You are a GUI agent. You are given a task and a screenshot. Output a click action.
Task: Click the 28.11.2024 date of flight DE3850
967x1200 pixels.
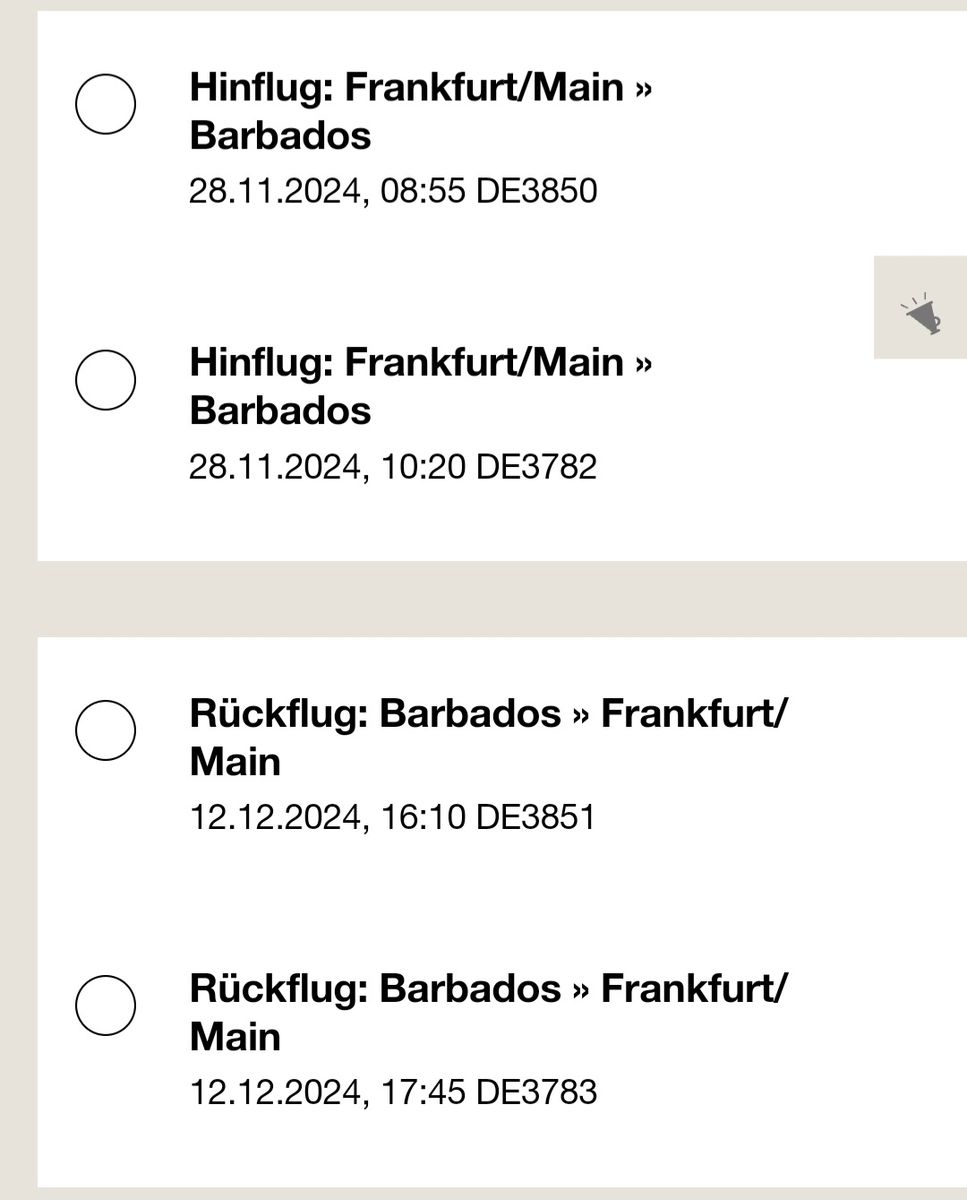[x=273, y=191]
